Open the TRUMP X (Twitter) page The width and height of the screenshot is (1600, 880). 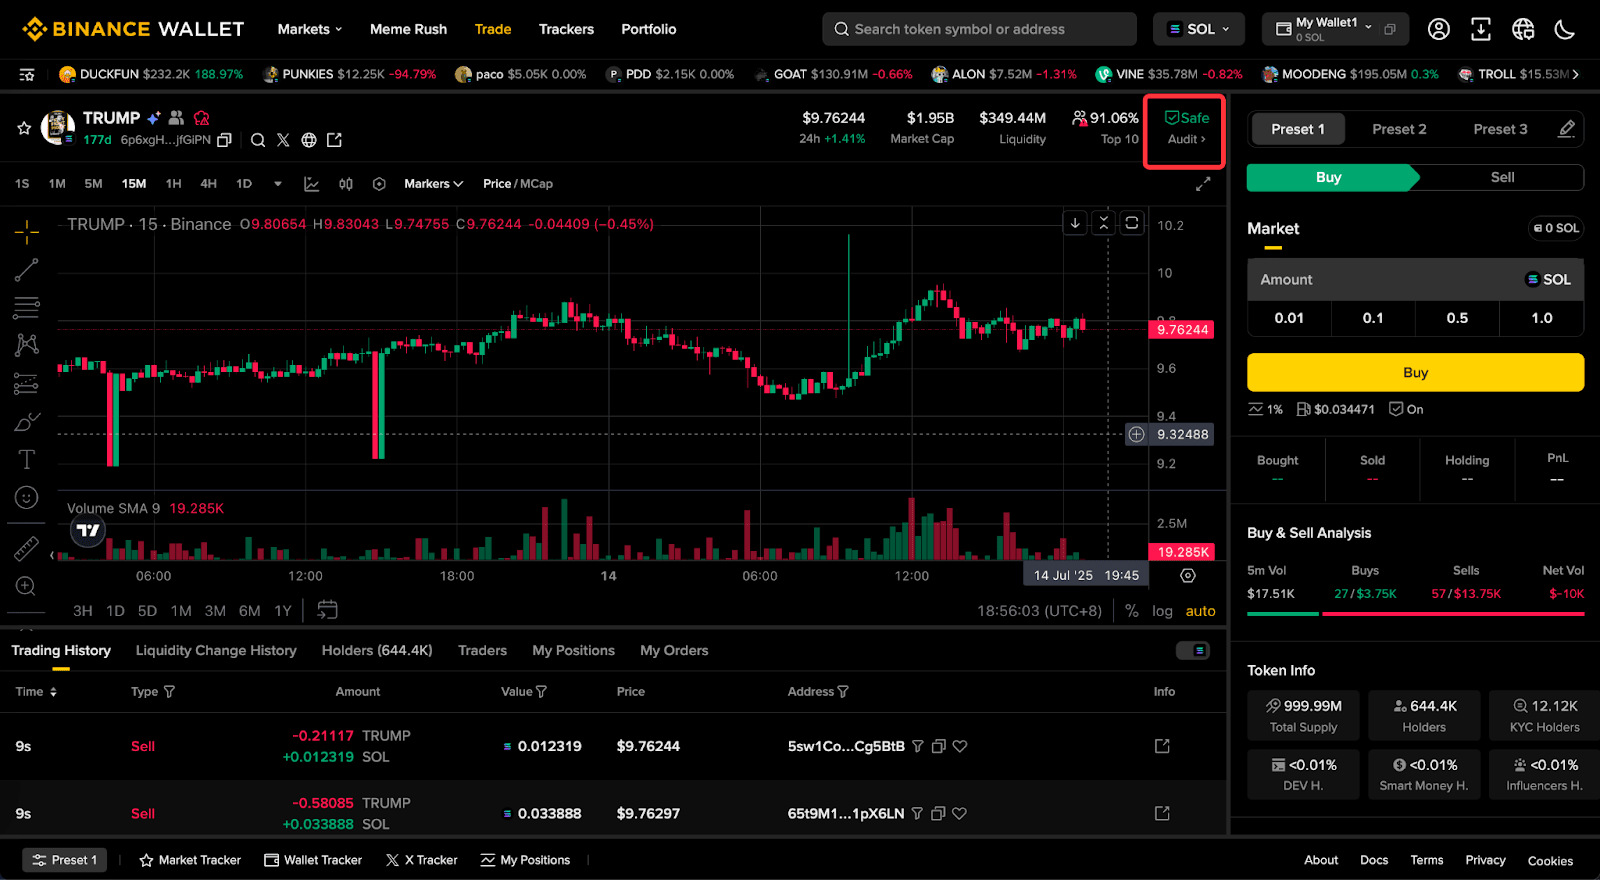point(283,140)
